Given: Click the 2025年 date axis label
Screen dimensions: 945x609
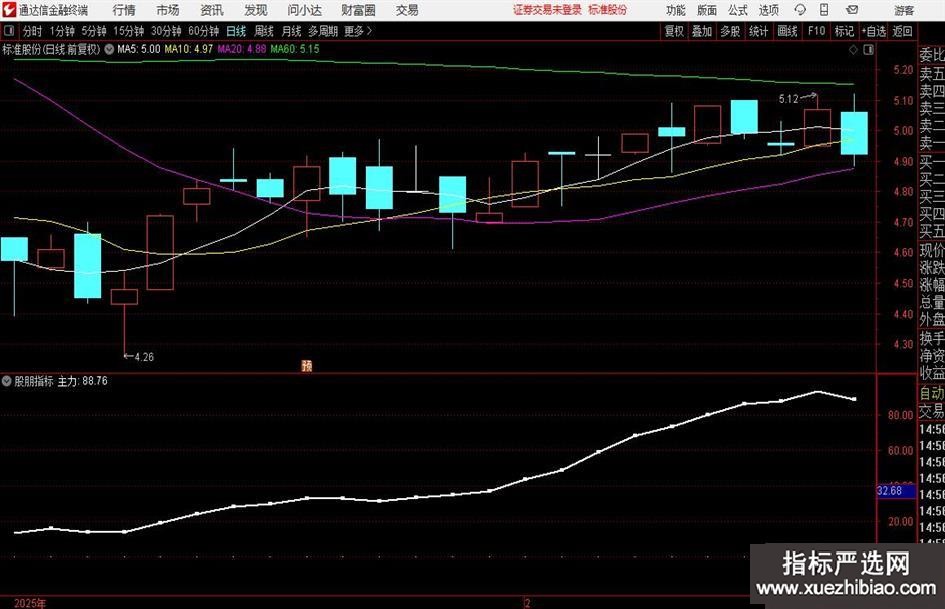Looking at the screenshot, I should click(30, 603).
